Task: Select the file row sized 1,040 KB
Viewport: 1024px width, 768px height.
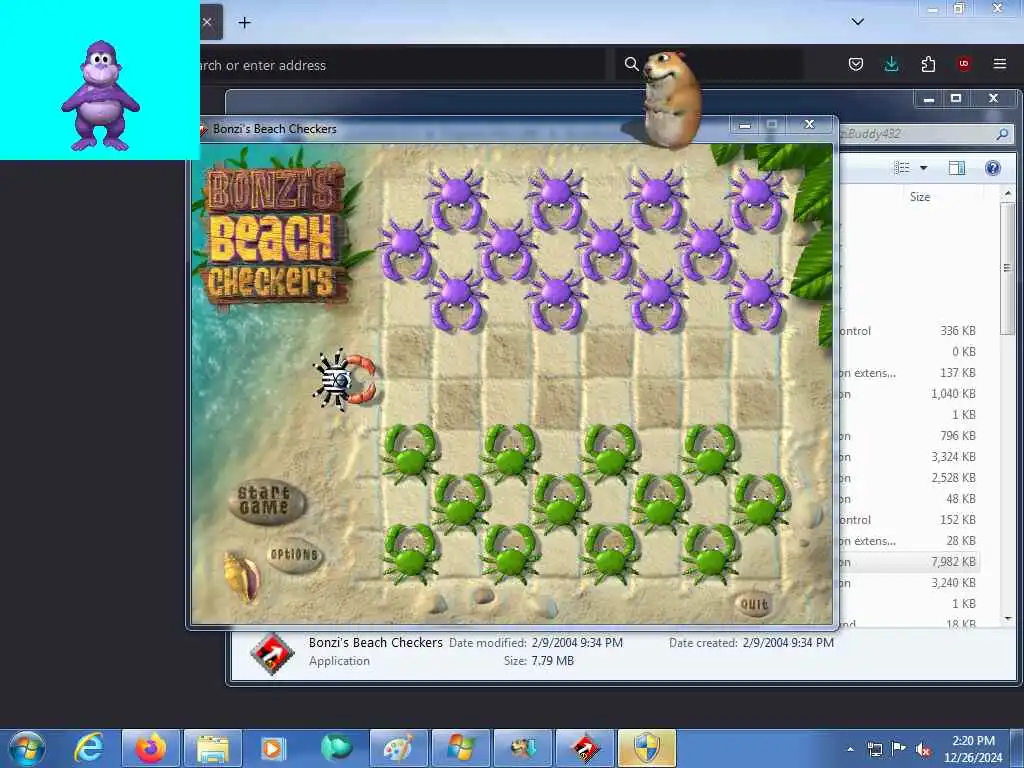Action: point(910,393)
